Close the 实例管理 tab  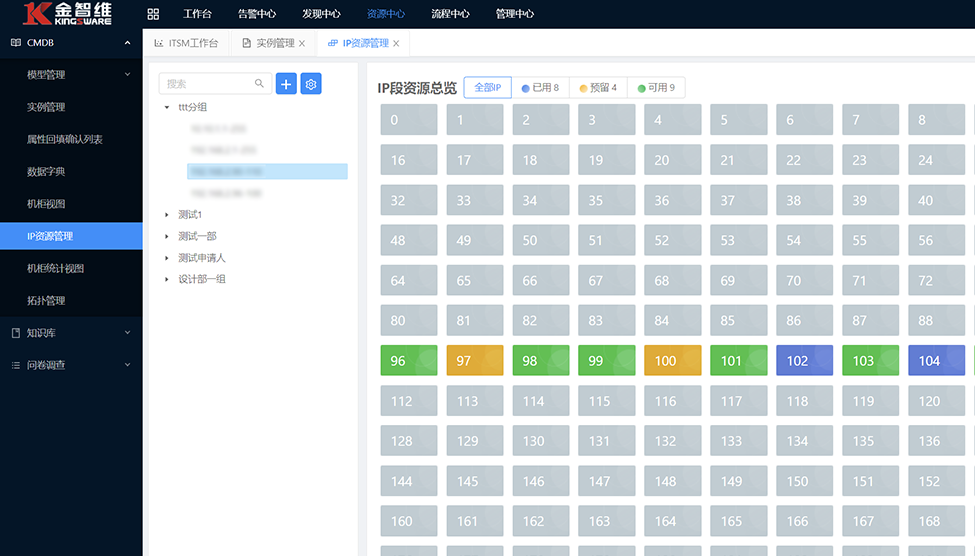302,44
